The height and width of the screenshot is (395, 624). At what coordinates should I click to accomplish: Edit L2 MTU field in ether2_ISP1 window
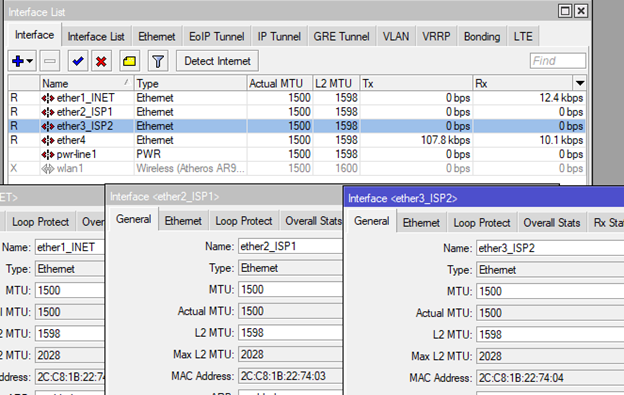point(290,333)
